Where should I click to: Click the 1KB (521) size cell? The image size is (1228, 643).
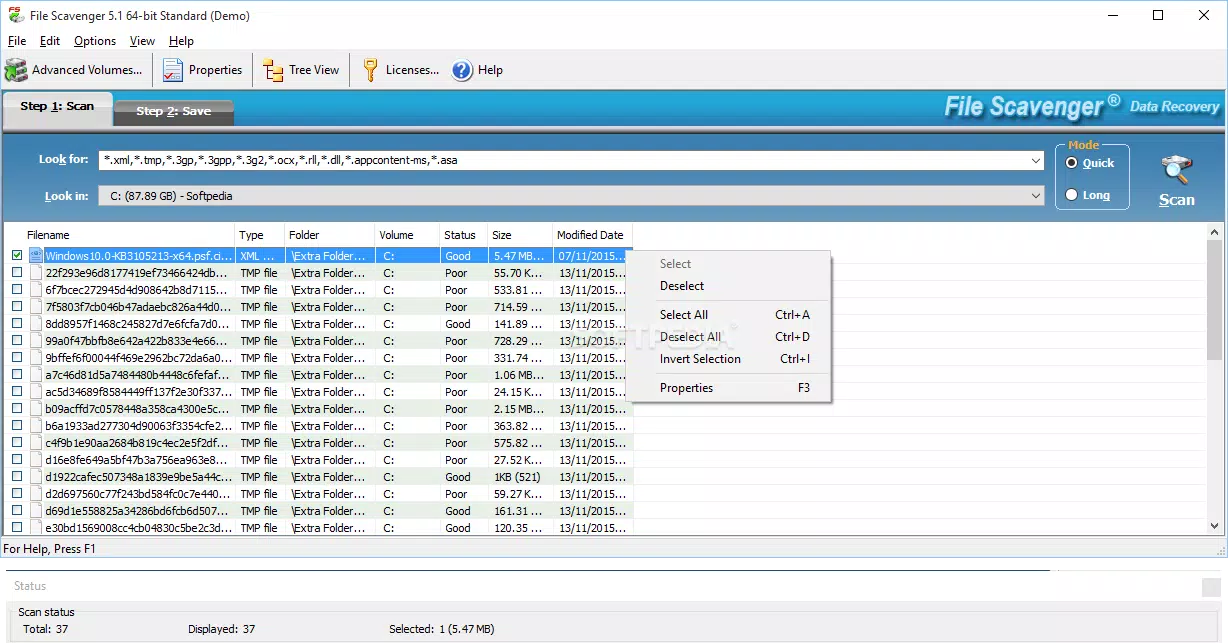click(x=520, y=477)
